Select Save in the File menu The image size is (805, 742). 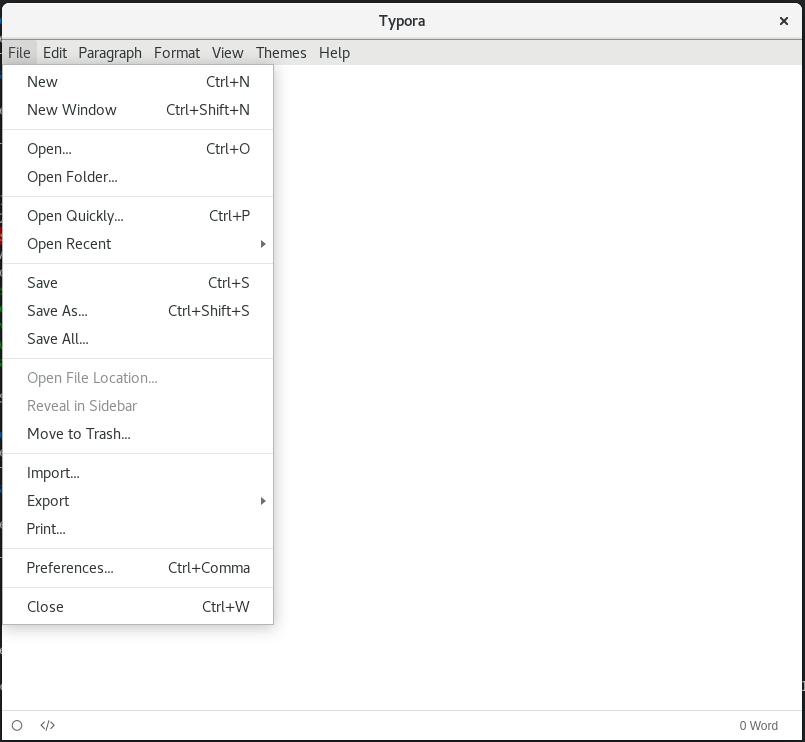(x=138, y=283)
